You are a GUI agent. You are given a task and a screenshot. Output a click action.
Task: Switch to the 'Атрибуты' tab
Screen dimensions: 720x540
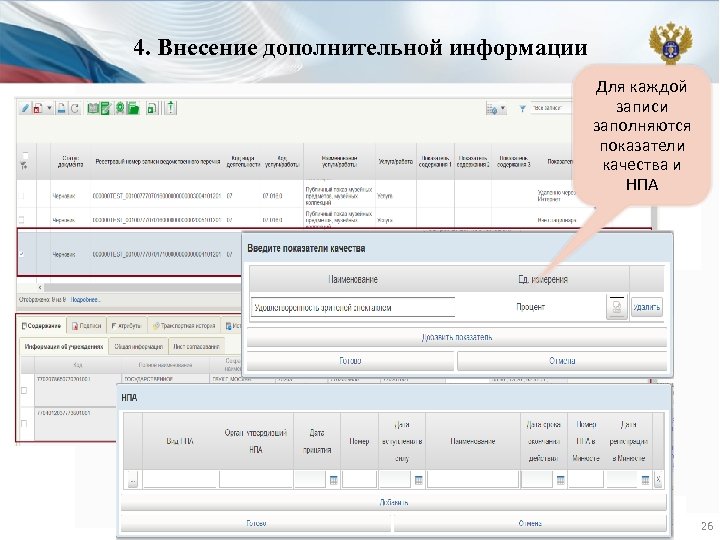[x=127, y=326]
